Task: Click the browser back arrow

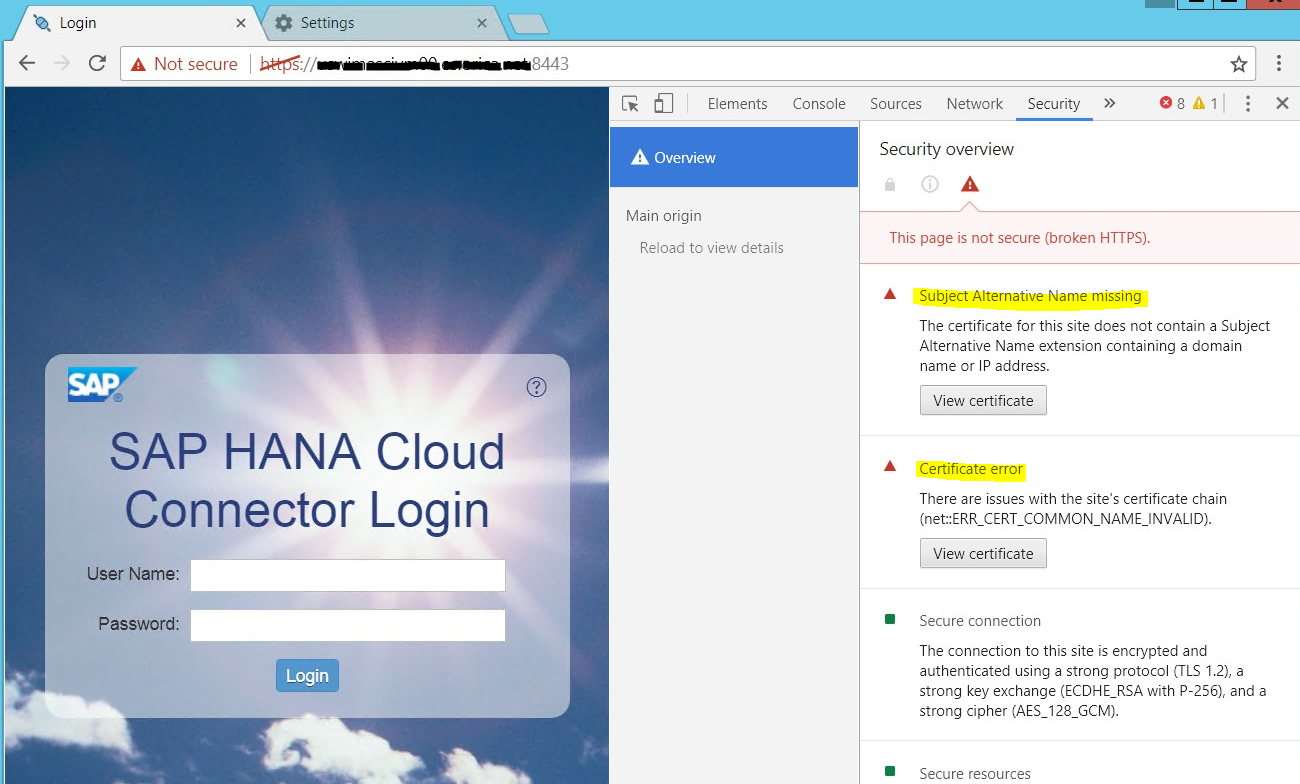Action: tap(27, 63)
